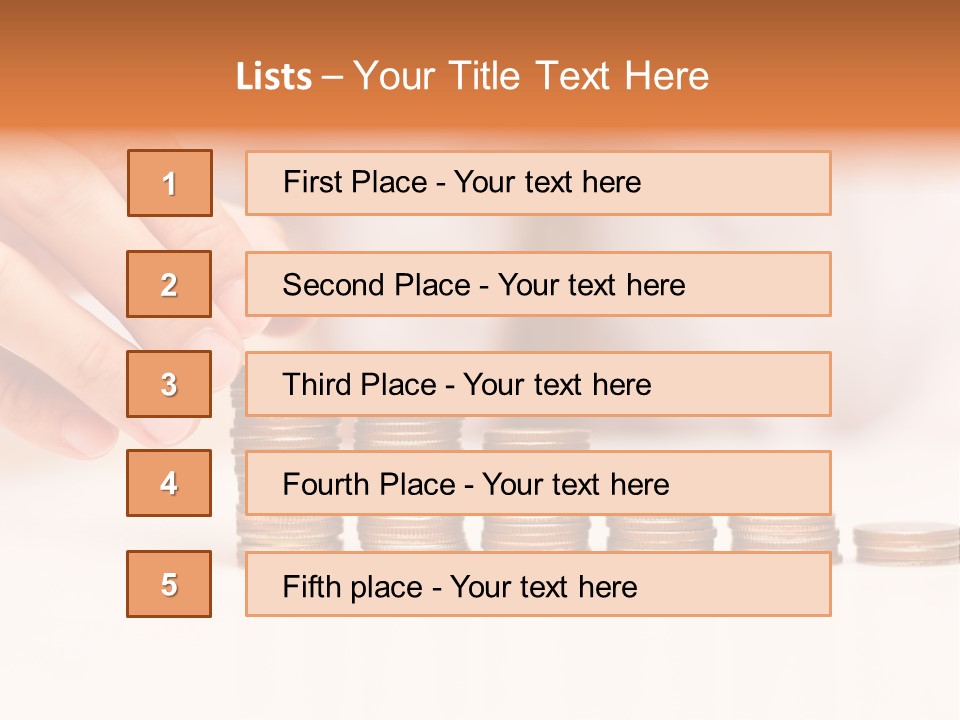Click the number 2 orange box
This screenshot has height=720, width=960.
pyautogui.click(x=170, y=284)
